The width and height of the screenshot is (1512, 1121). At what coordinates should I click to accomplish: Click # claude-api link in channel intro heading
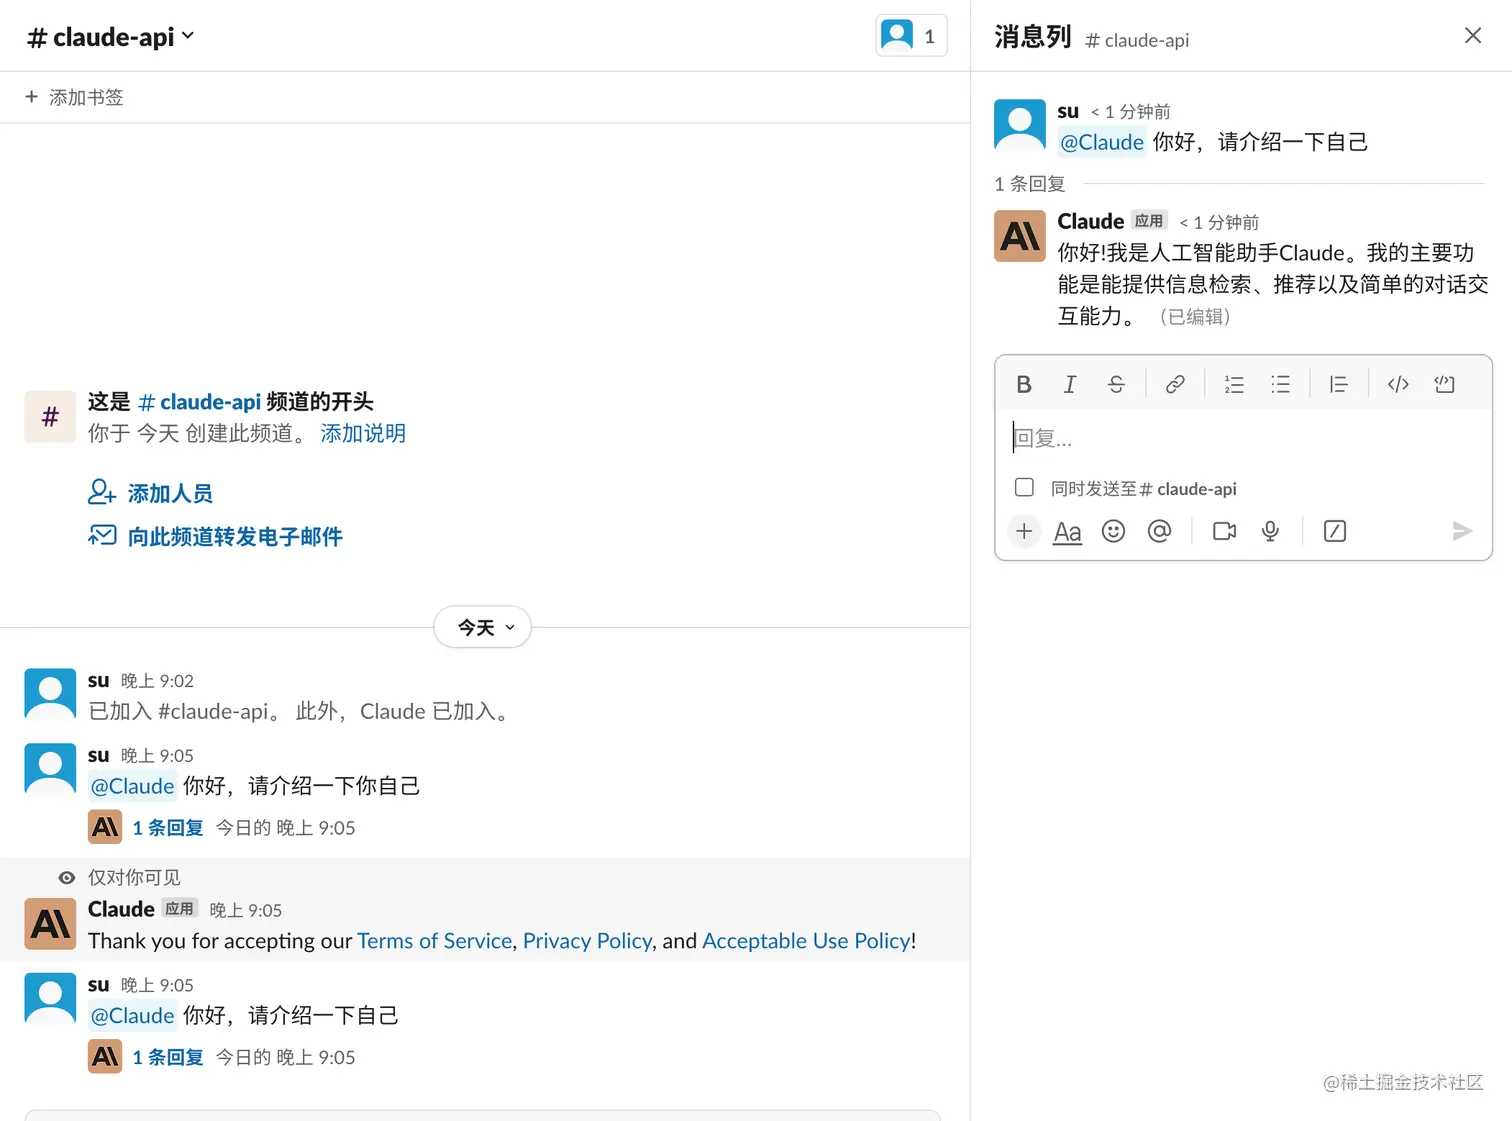tap(199, 402)
